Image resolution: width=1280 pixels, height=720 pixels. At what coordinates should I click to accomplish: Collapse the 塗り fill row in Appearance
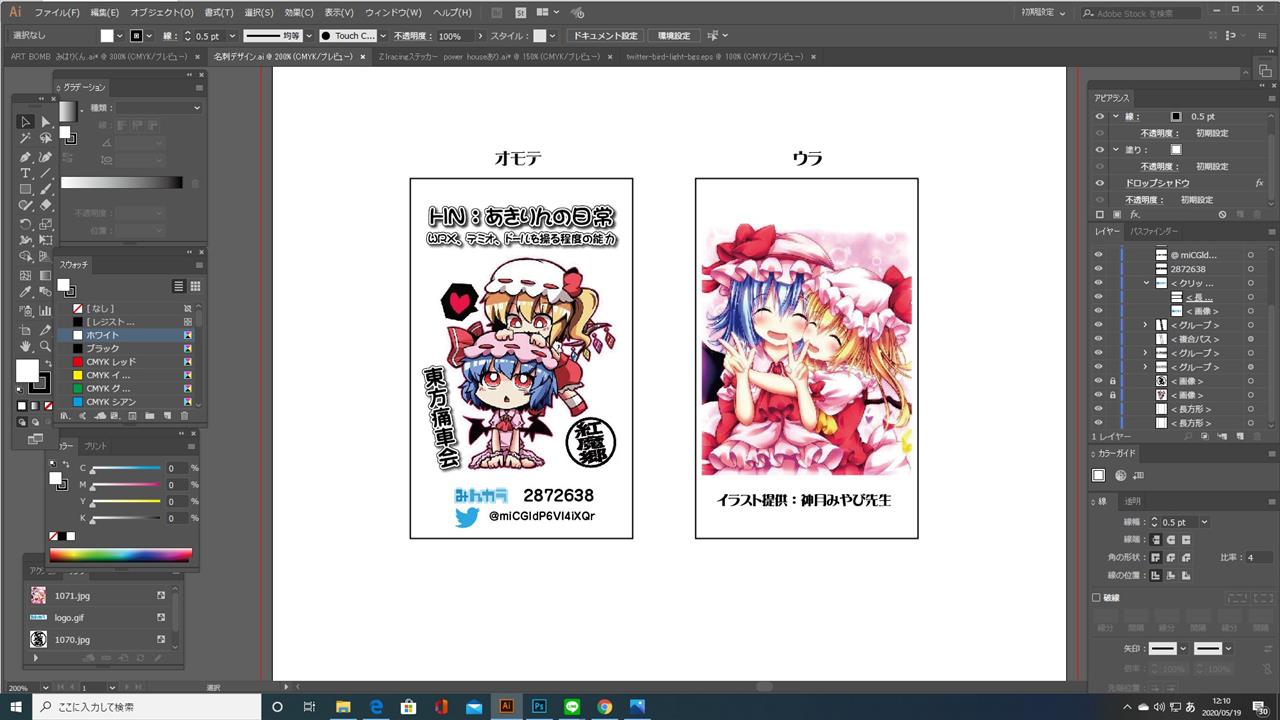1115,150
